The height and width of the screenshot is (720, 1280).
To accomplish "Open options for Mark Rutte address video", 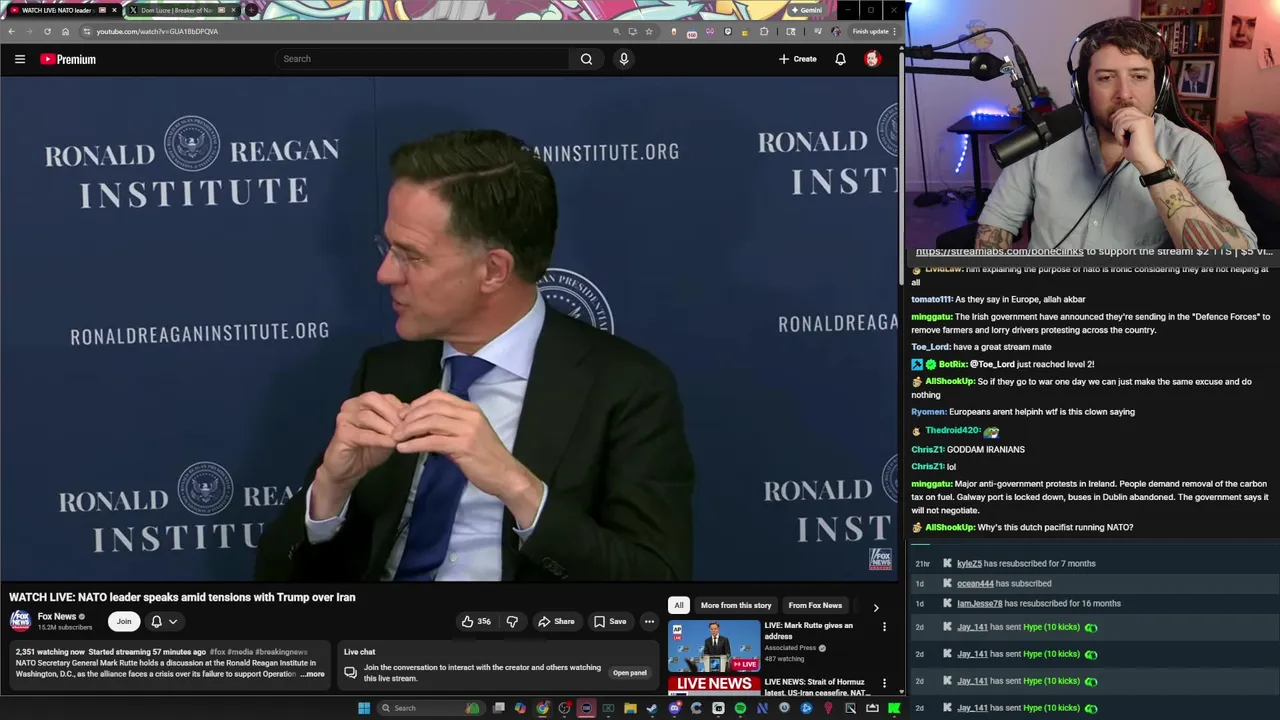I will [884, 627].
